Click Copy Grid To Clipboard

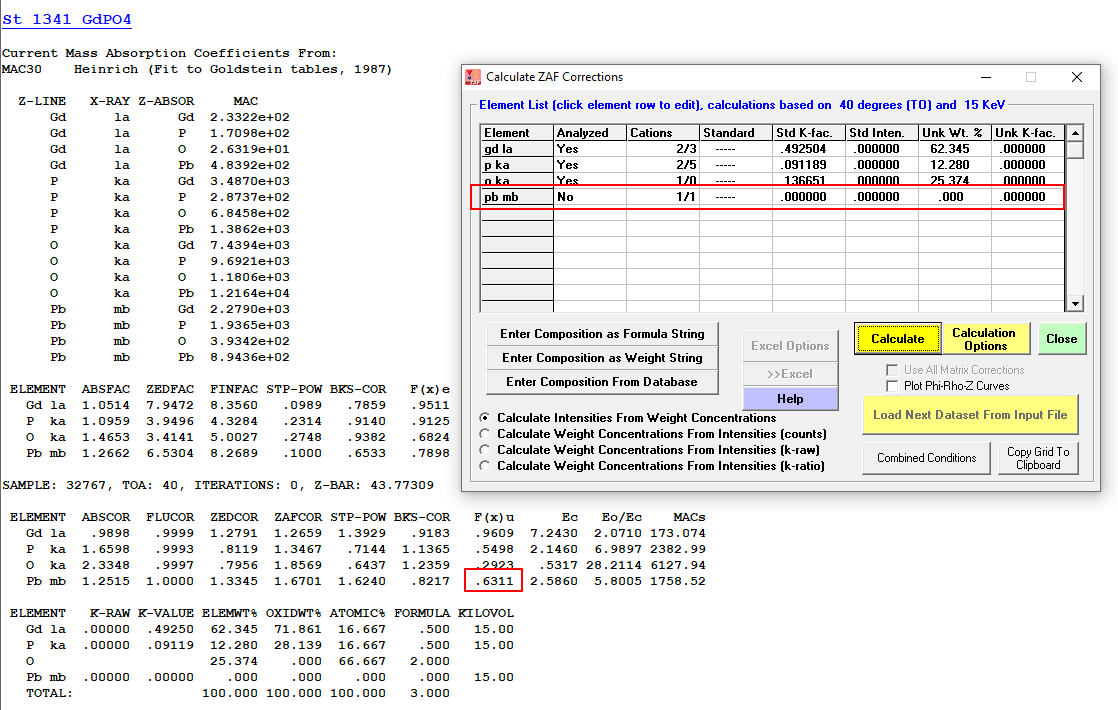pyautogui.click(x=1038, y=458)
